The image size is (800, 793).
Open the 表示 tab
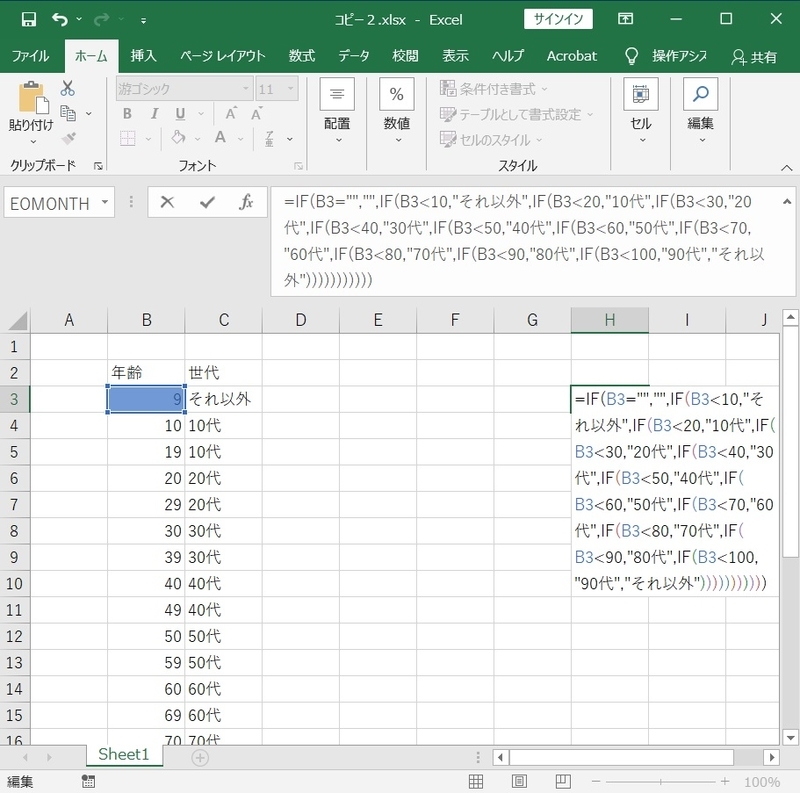[x=455, y=56]
